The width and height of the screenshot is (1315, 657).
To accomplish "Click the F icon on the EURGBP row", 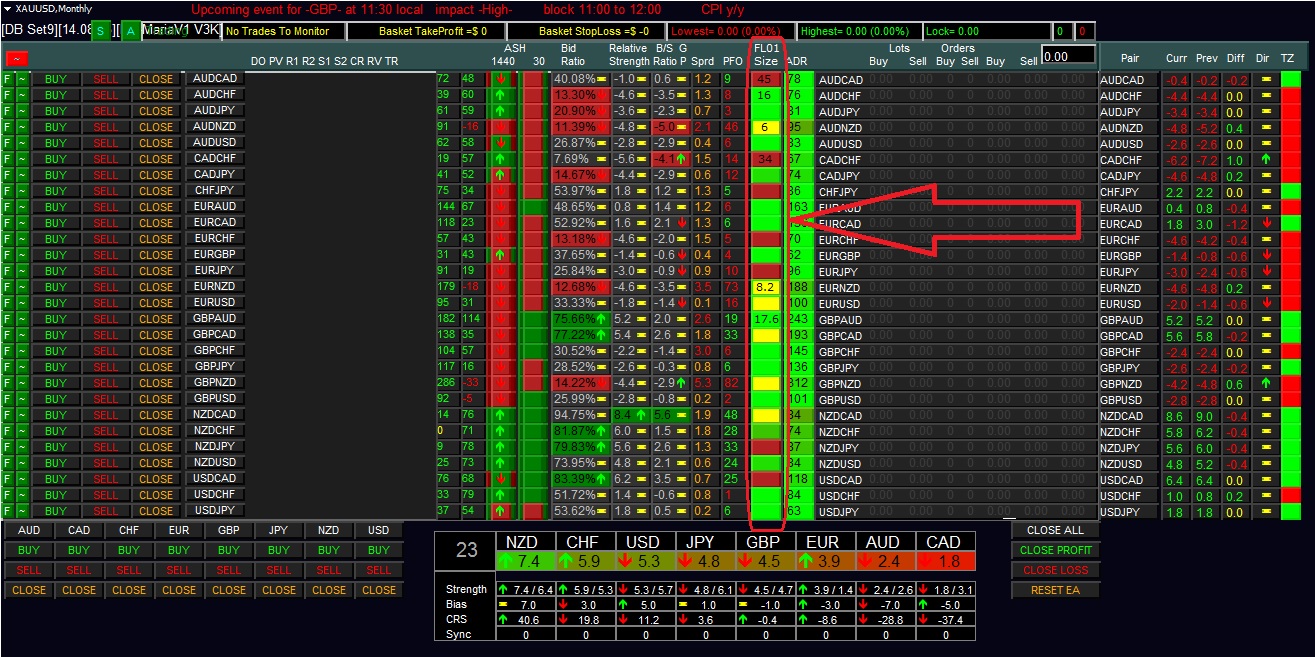I will (8, 255).
